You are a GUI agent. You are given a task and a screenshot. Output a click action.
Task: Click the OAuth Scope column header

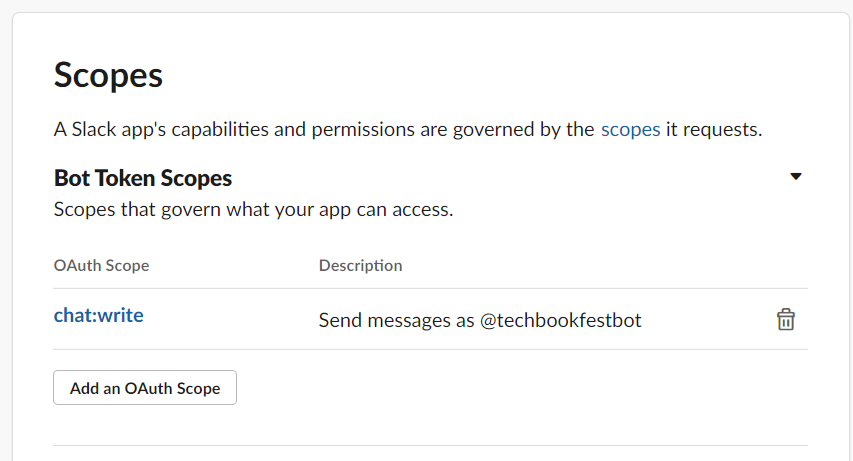click(x=101, y=265)
